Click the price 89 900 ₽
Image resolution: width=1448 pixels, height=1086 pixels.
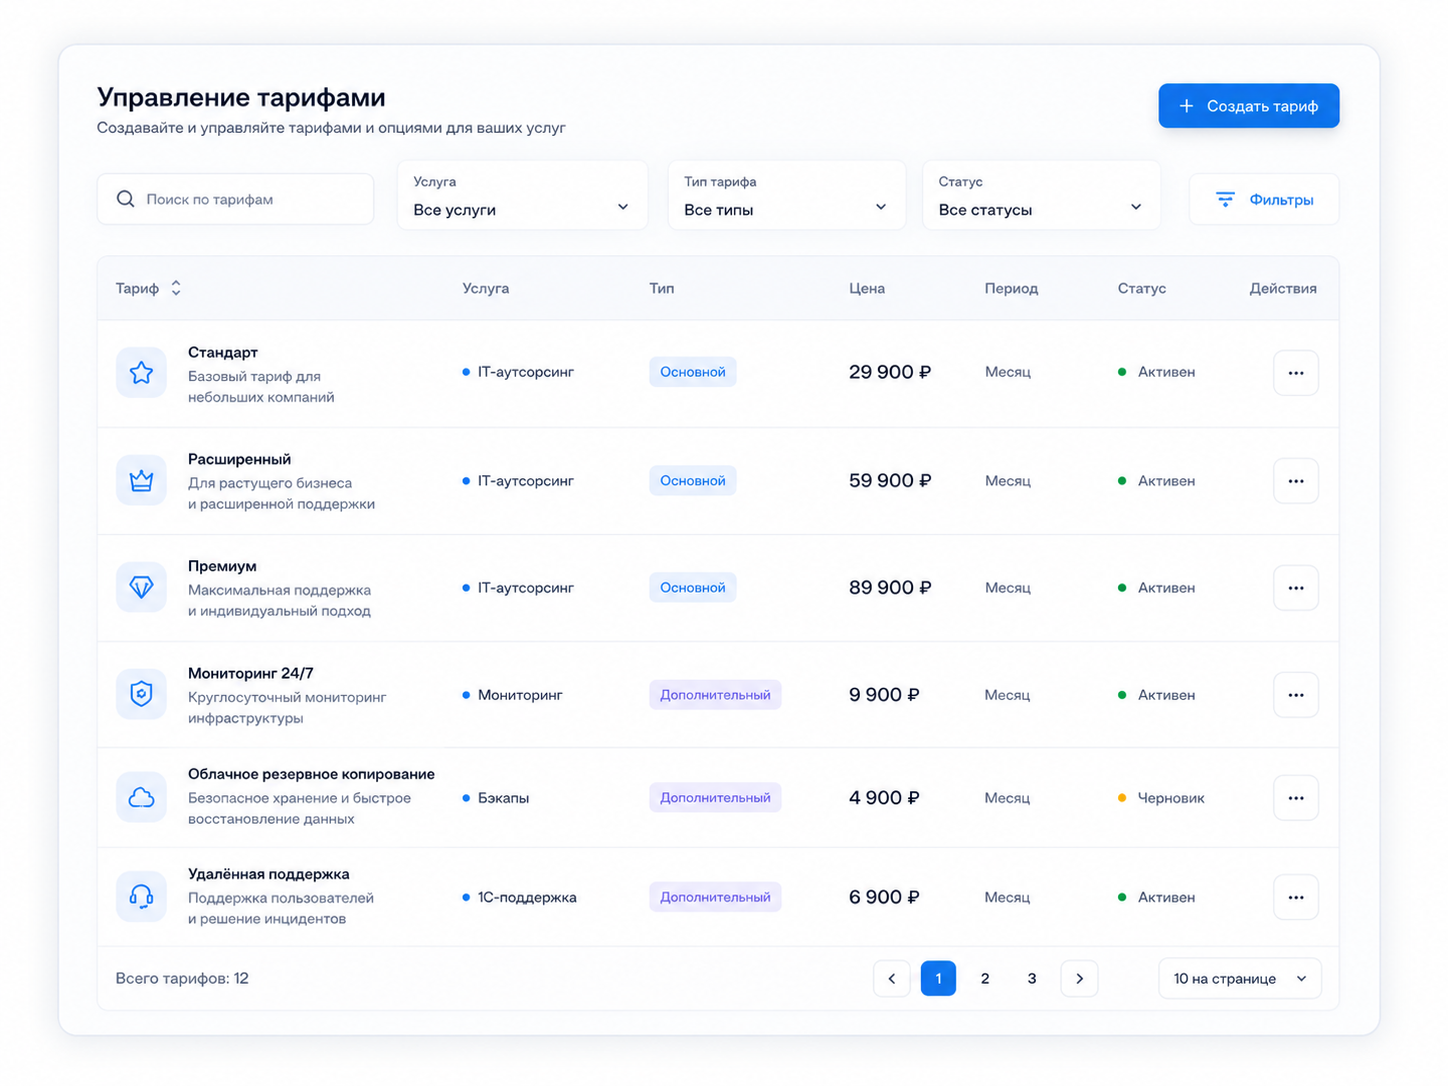point(890,588)
